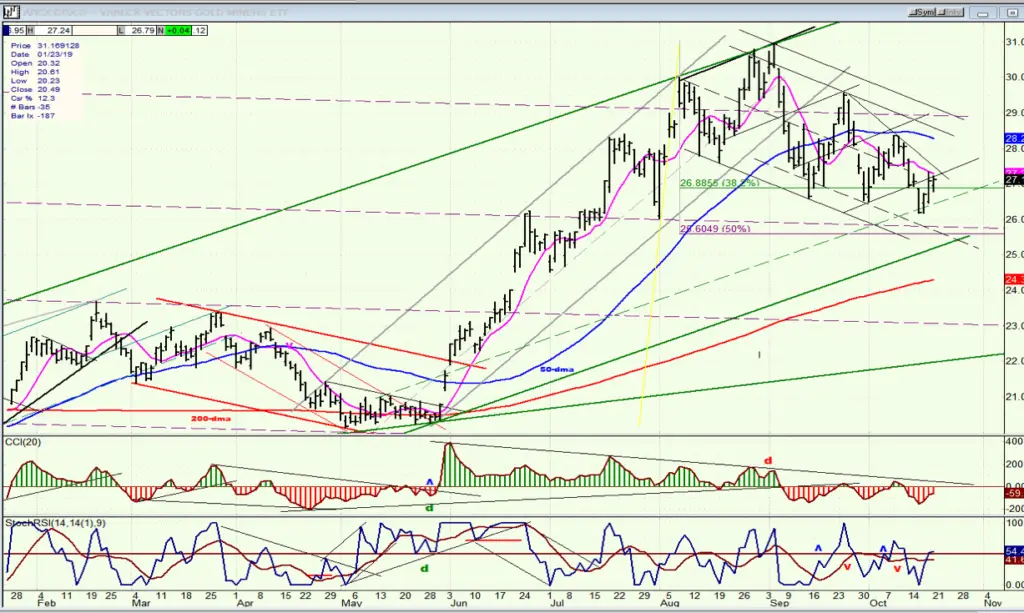
Task: Select the 25.6049 (50%) retracement label
Action: [x=714, y=229]
